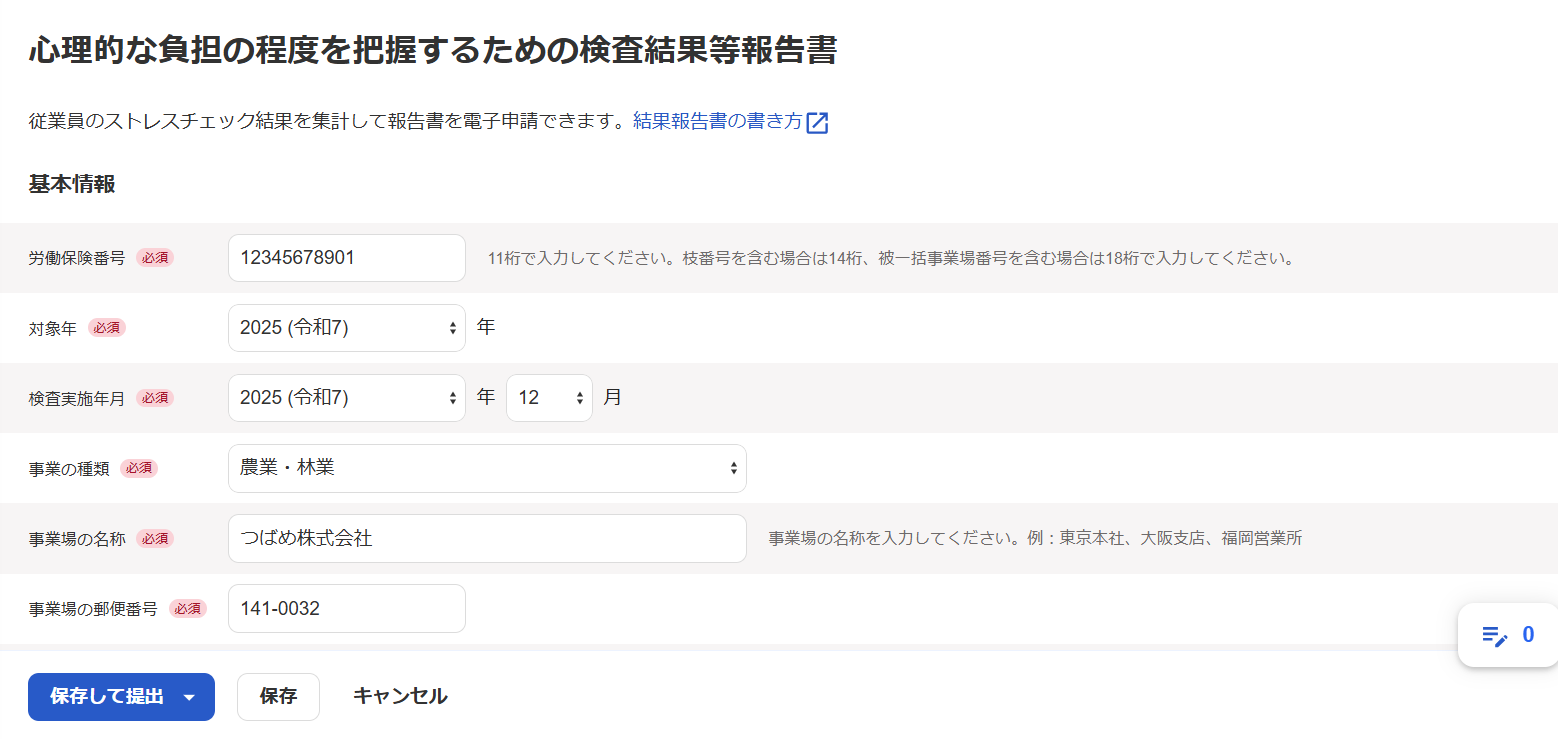1558x739 pixels.
Task: Click the 事業場の名称 field label
Action: [x=77, y=538]
